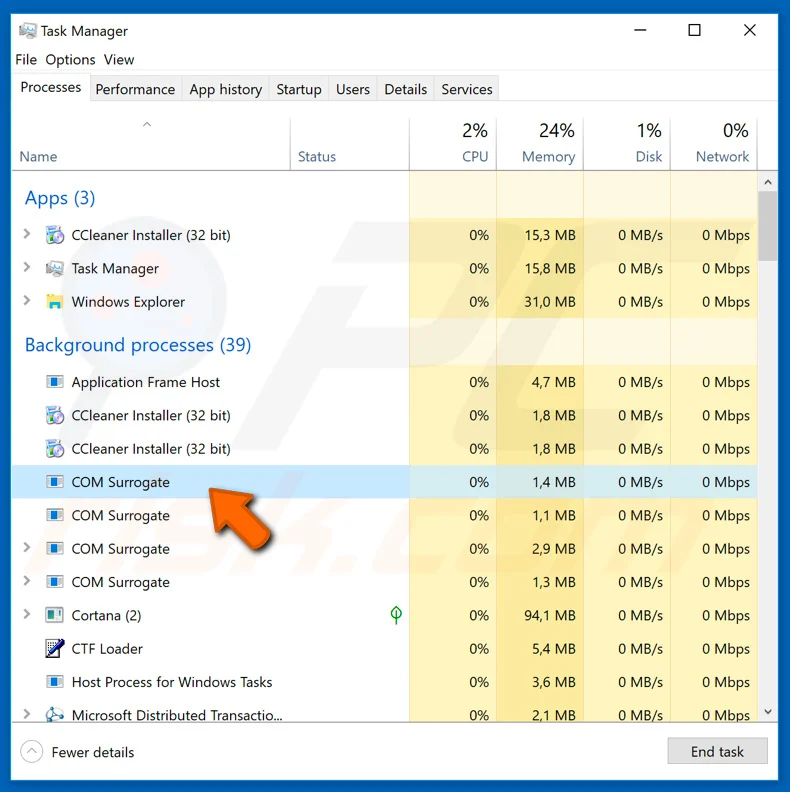Click the Host Process for Windows Tasks icon

(x=55, y=682)
